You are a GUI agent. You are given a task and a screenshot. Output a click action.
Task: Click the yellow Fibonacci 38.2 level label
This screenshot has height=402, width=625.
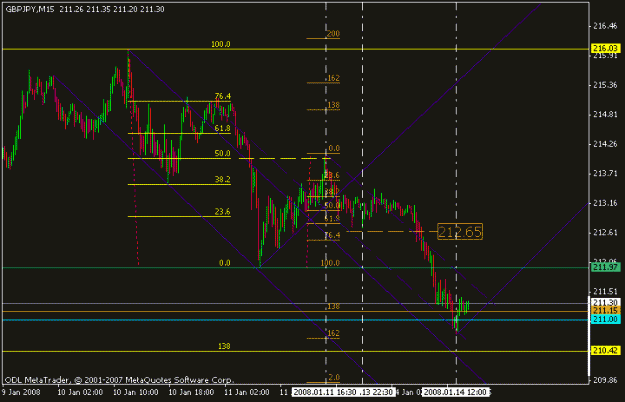tap(222, 179)
